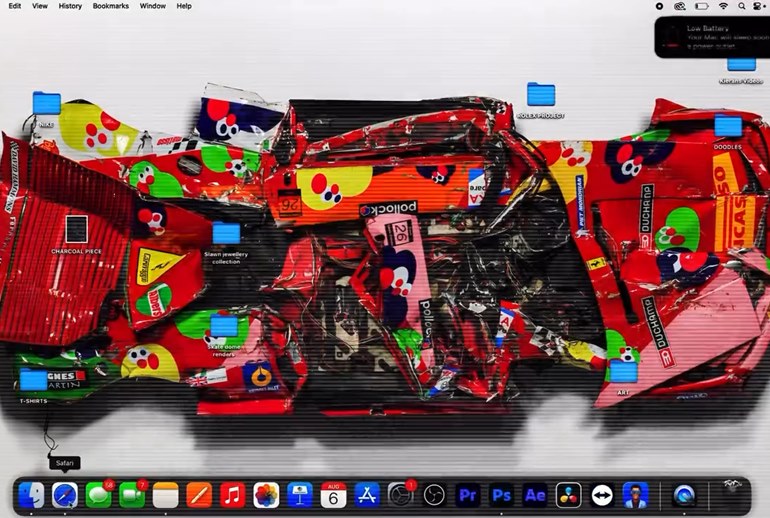Open System Preferences with update badge
Viewport: 770px width, 518px height.
pos(400,495)
